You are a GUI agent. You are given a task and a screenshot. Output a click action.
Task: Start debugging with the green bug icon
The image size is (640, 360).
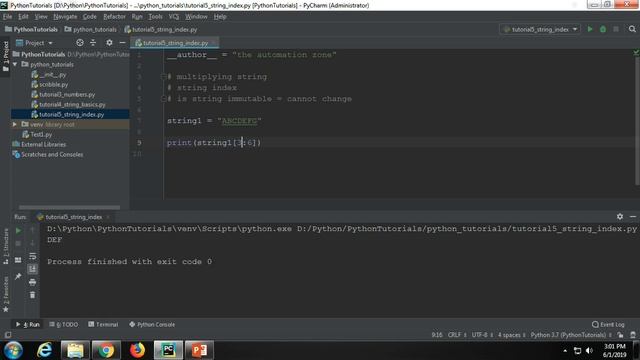pos(603,29)
